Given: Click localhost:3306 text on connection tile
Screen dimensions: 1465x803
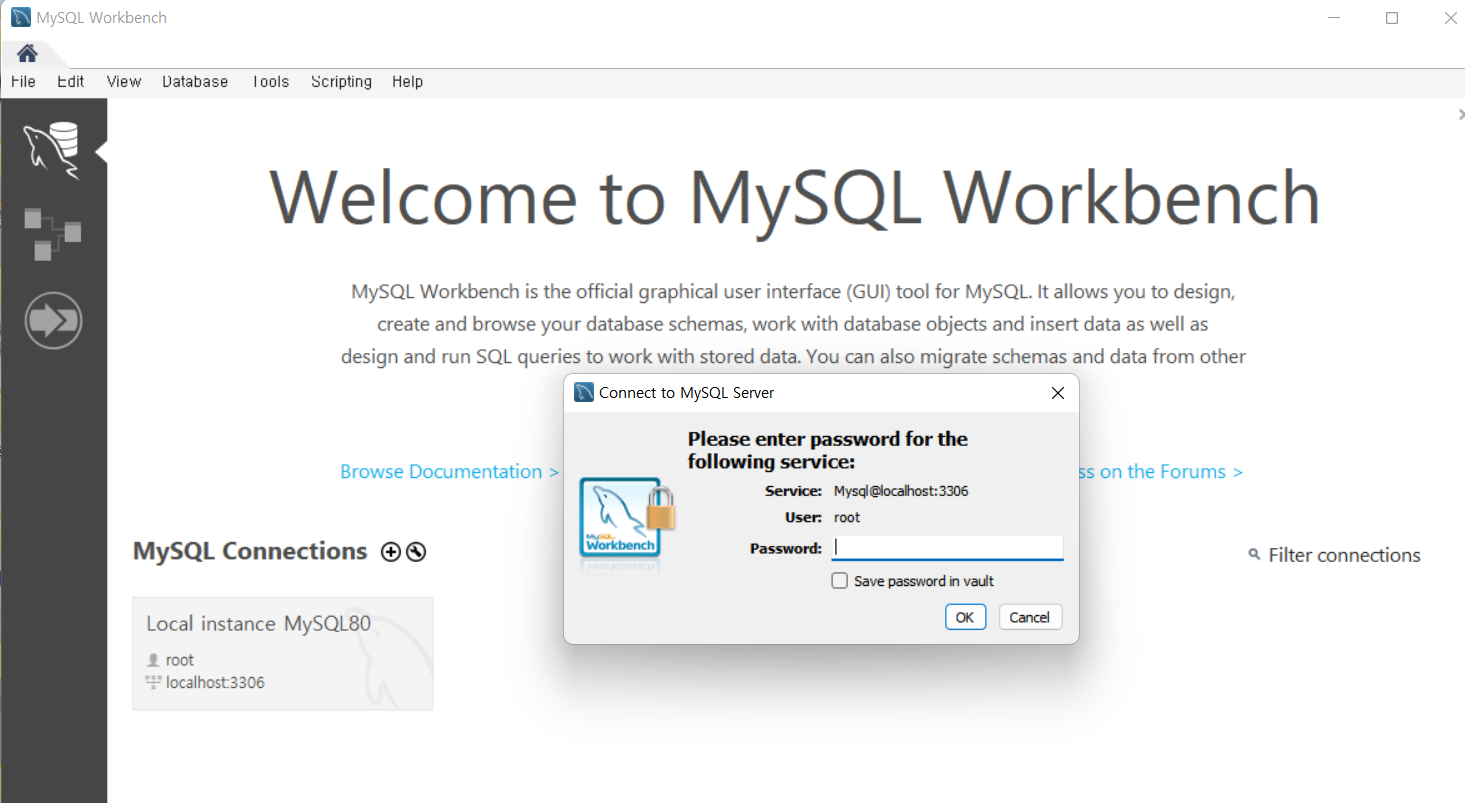Looking at the screenshot, I should click(215, 683).
